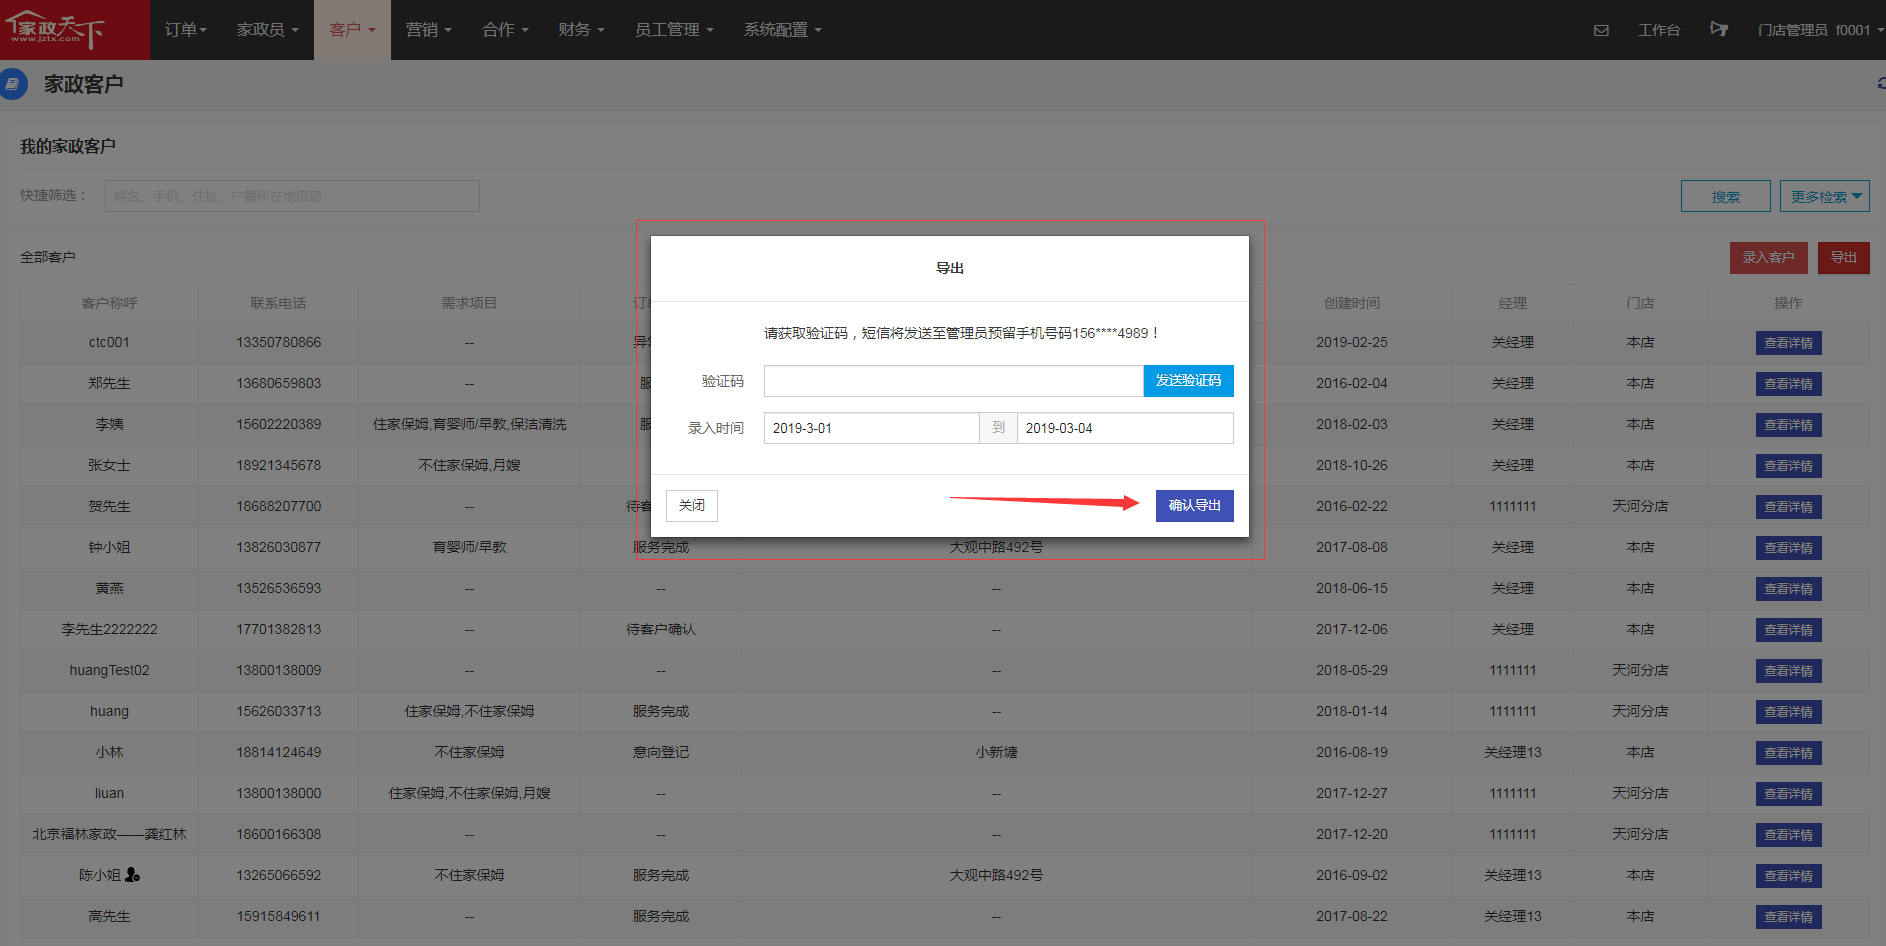Click 确认导出 button

point(1194,506)
